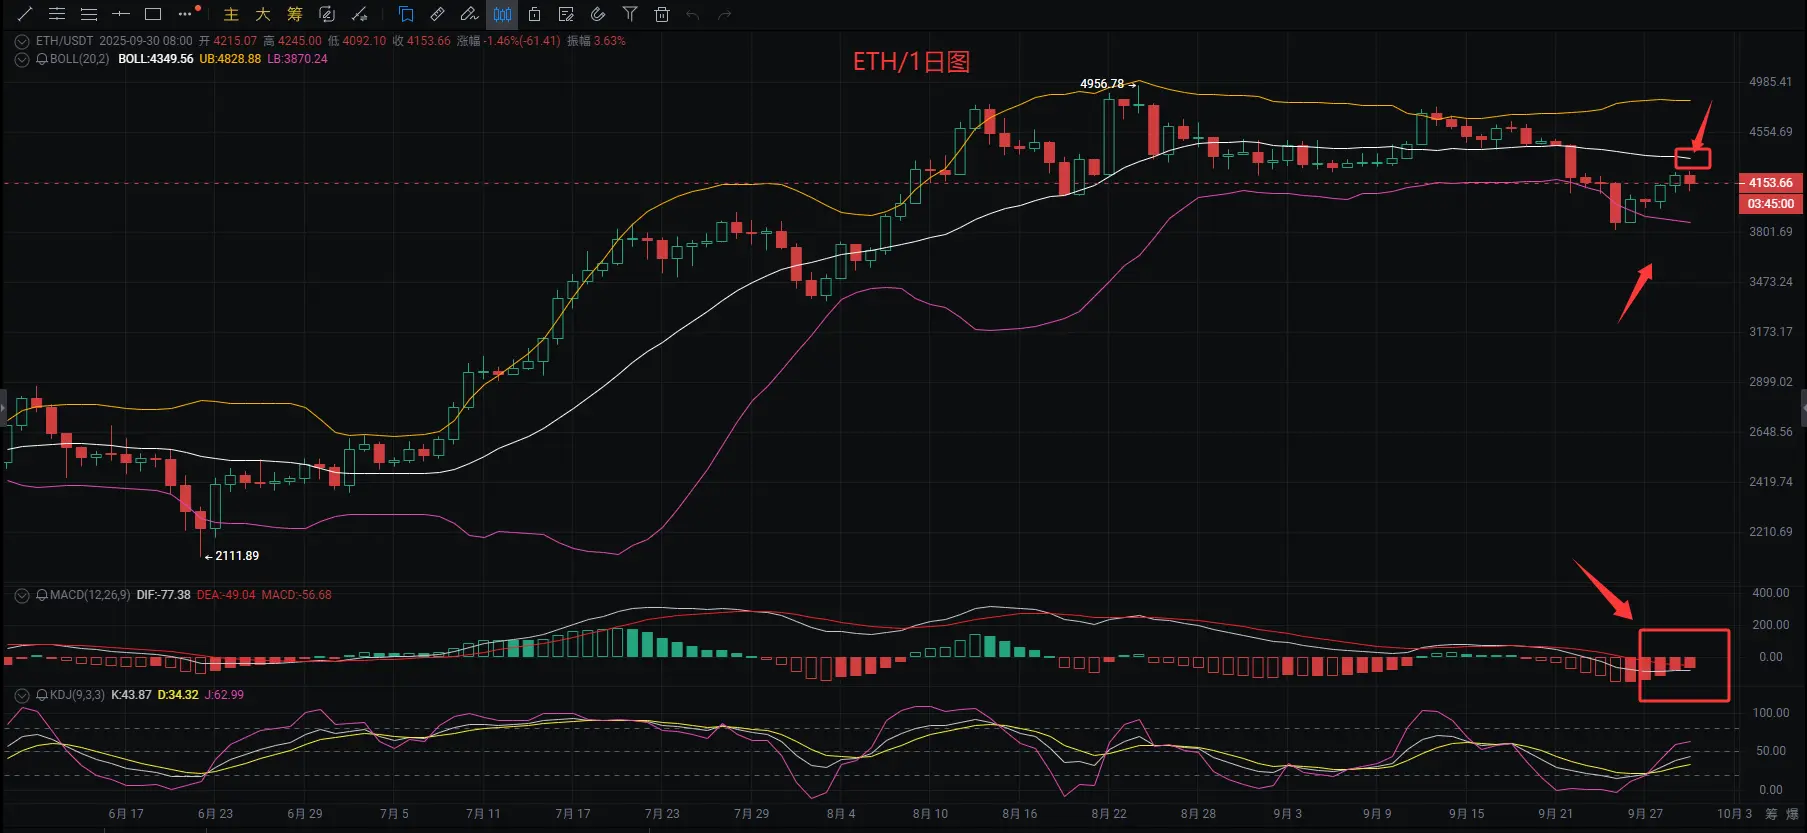Click the magnet snap (paperclip) icon
Image resolution: width=1807 pixels, height=833 pixels.
[x=598, y=14]
